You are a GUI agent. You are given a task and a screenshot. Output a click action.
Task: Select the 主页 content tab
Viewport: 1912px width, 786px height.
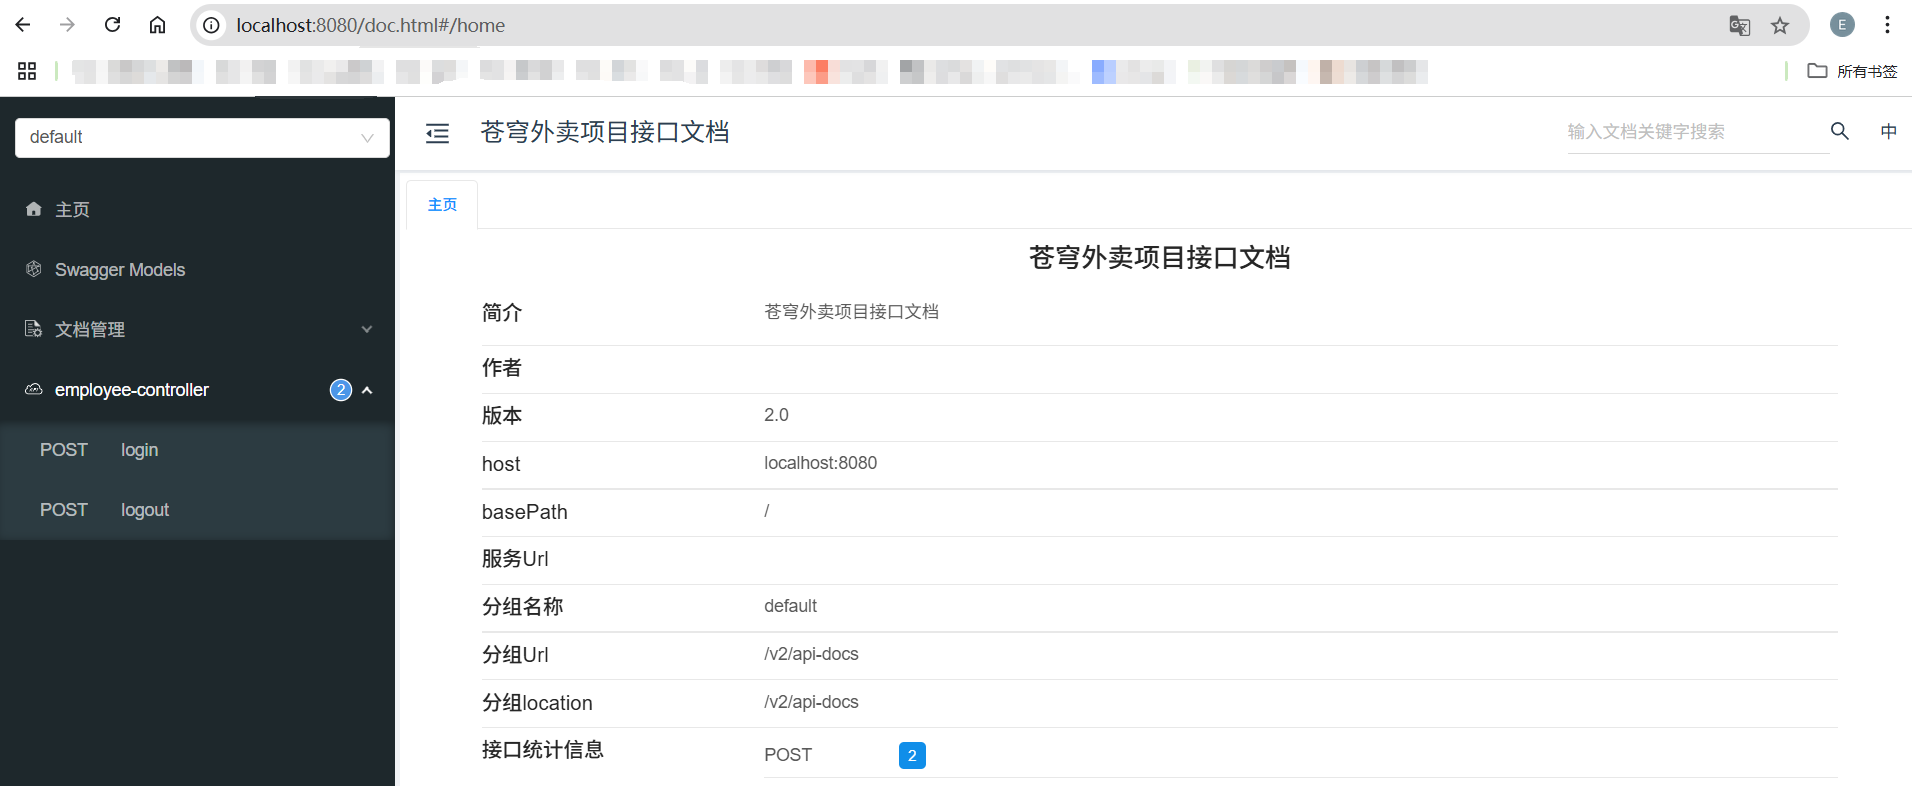pos(442,205)
